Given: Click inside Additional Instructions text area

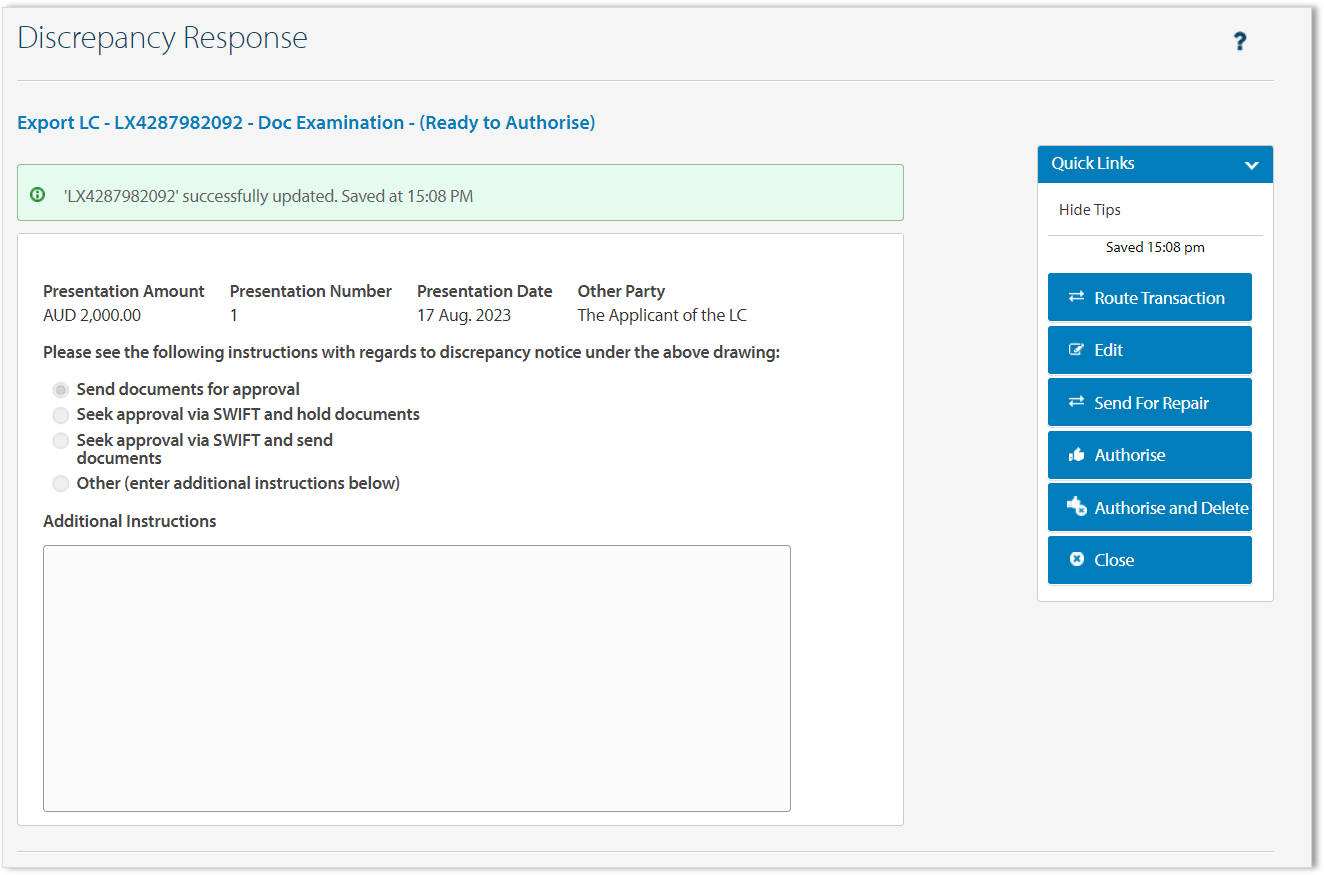Looking at the screenshot, I should [x=416, y=678].
